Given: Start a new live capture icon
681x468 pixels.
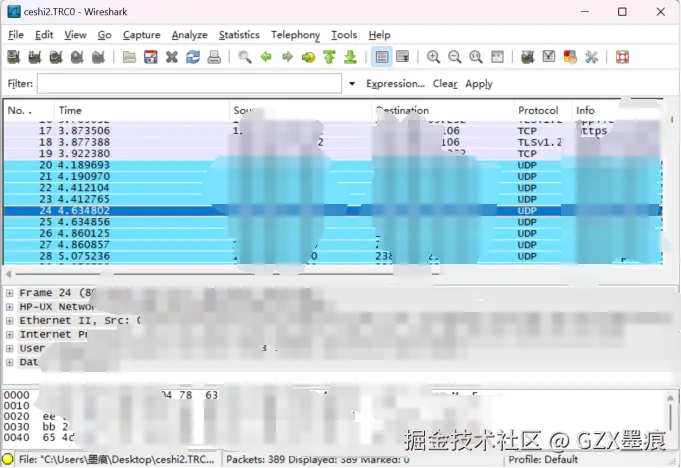Looking at the screenshot, I should click(x=56, y=57).
